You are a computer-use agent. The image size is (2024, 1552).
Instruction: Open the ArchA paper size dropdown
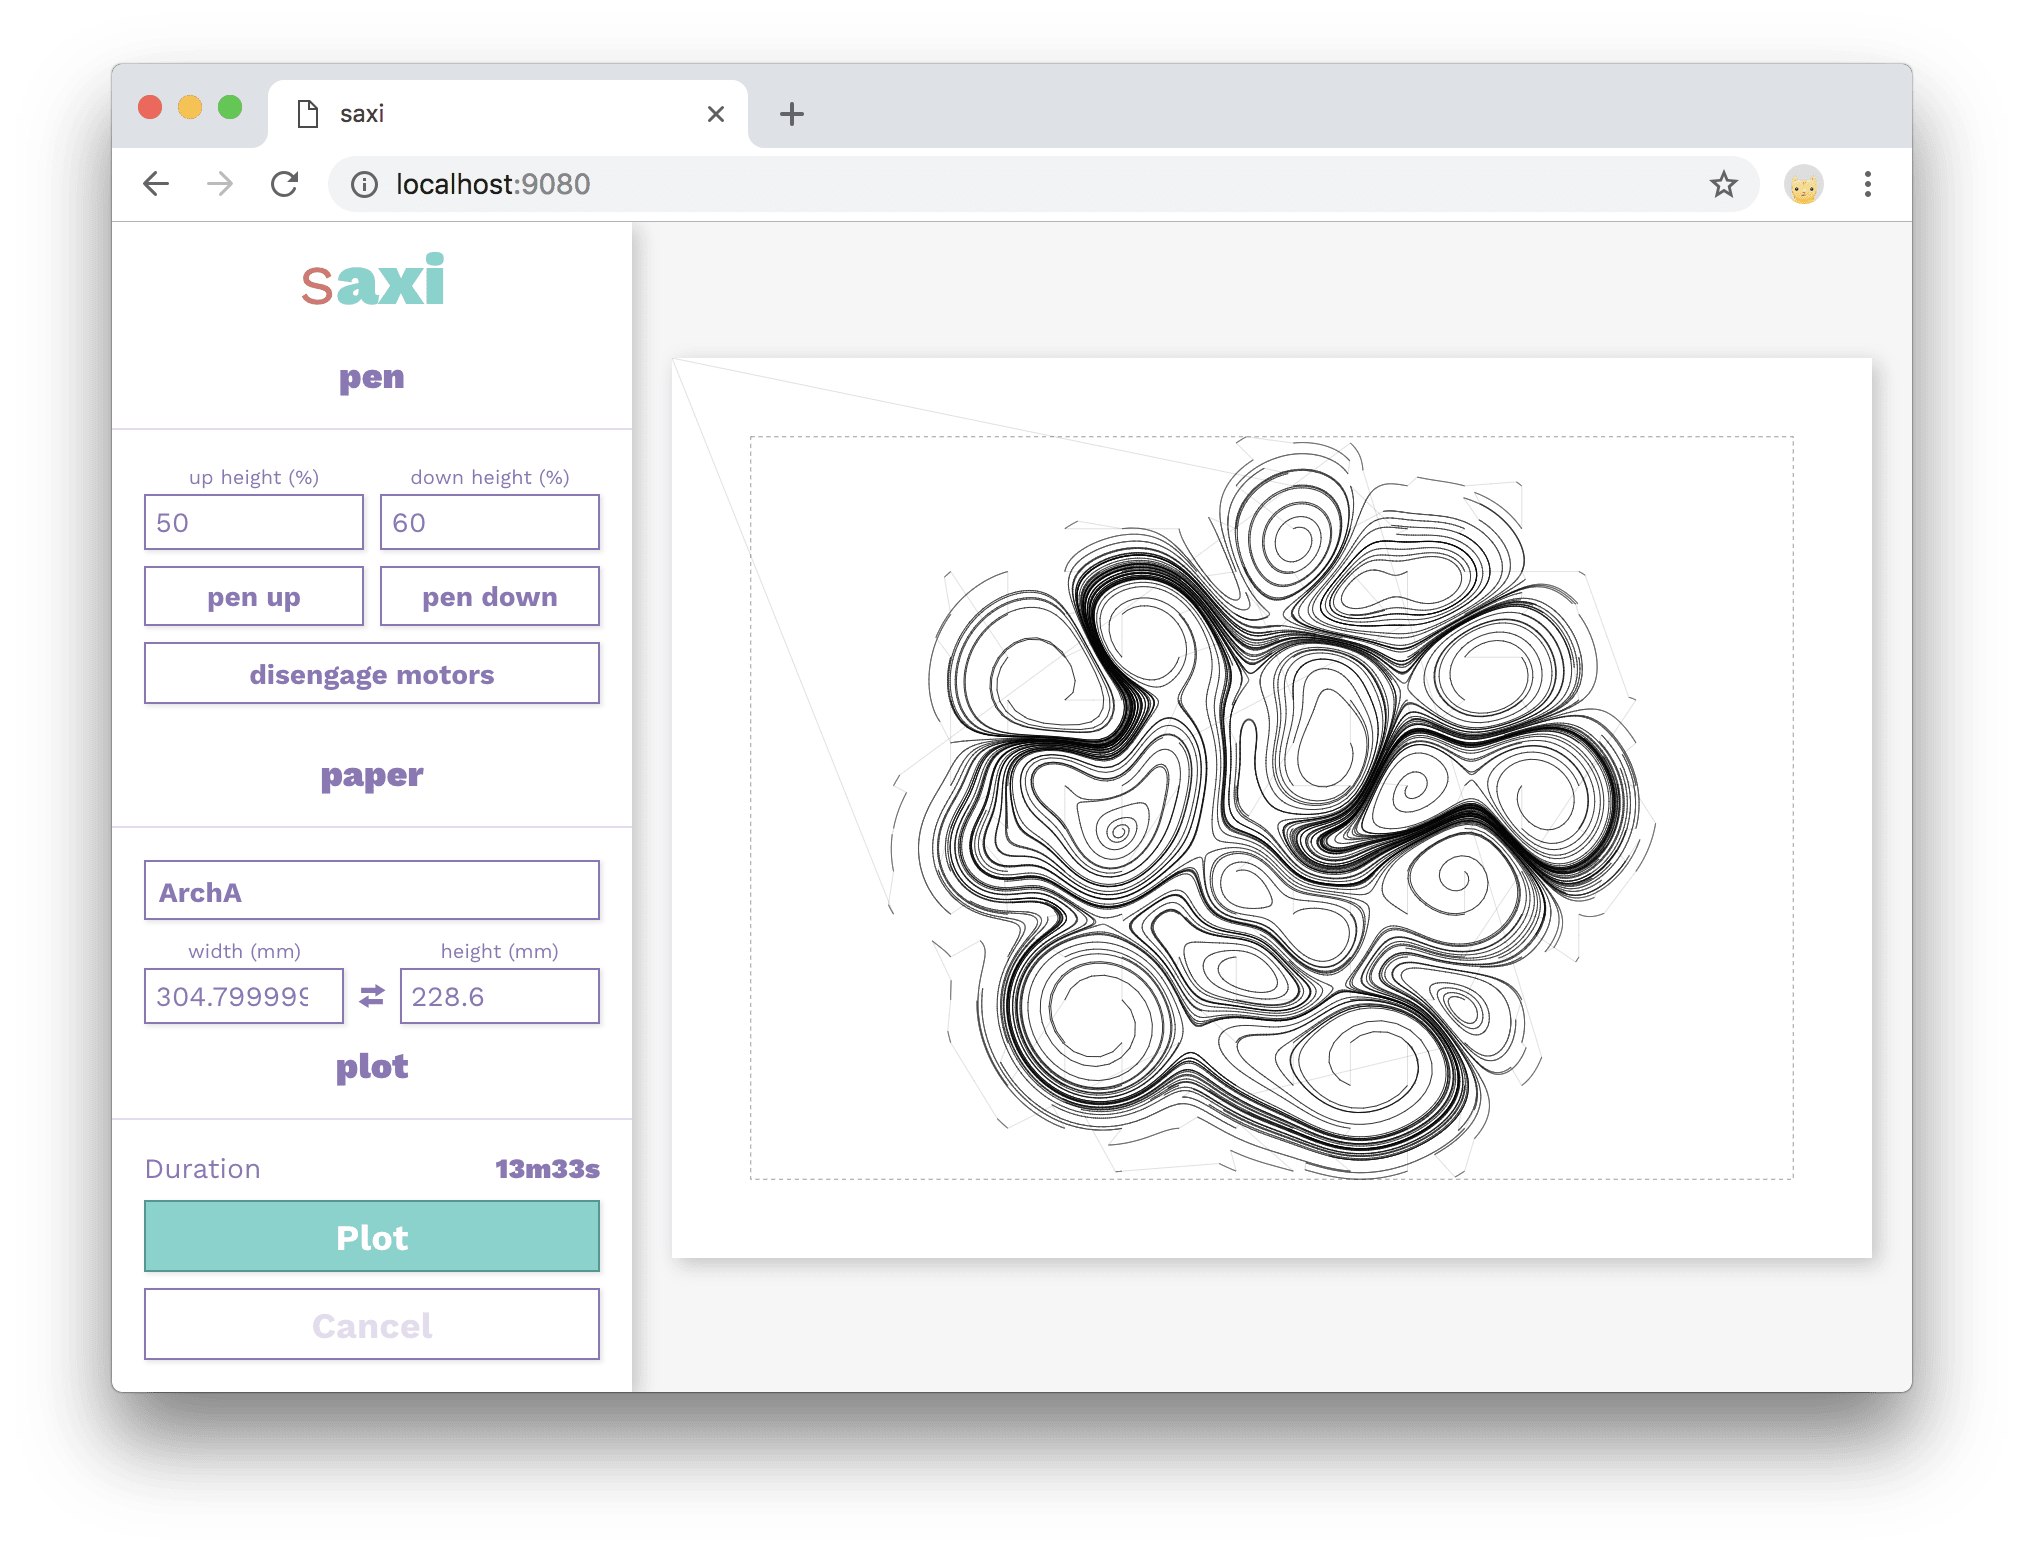pos(371,890)
